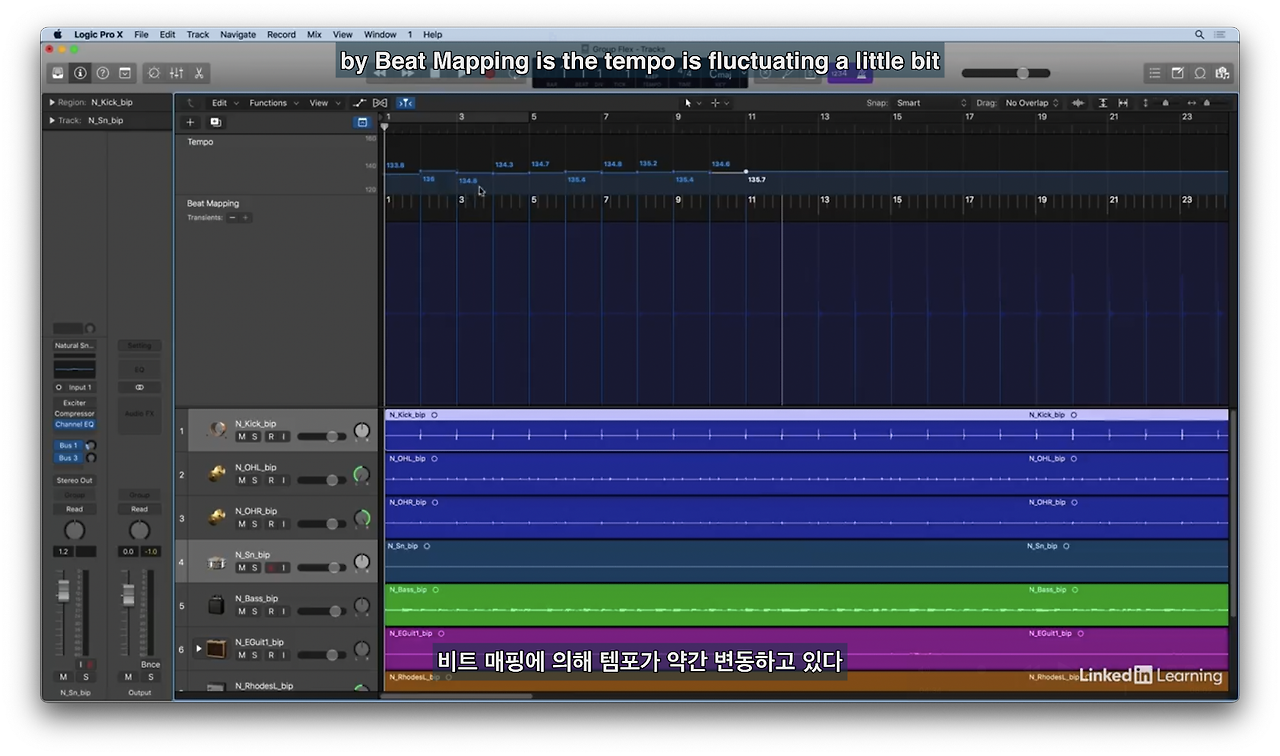
Task: Open the Window menu
Action: click(x=380, y=34)
